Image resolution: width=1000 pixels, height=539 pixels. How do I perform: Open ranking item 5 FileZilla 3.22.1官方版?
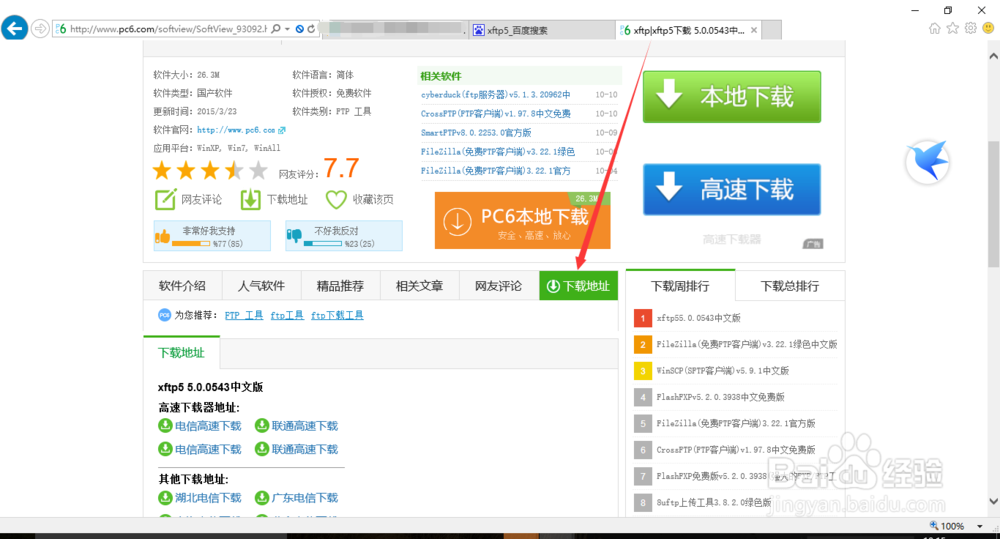pos(736,423)
